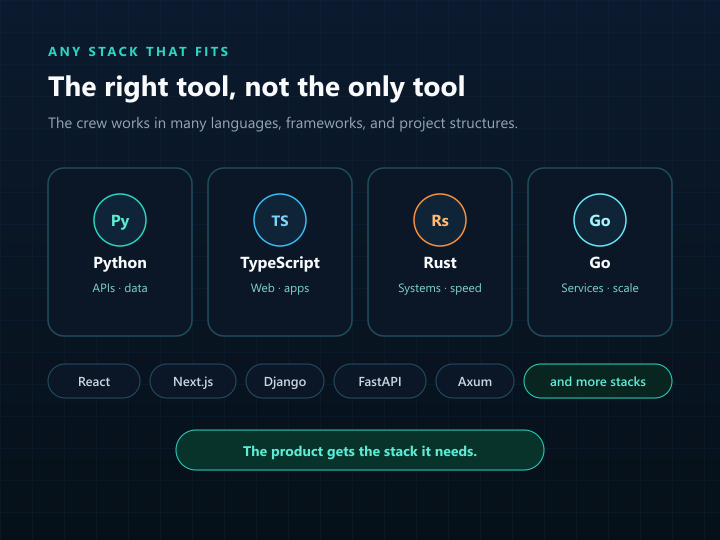
Task: Click the Go circle icon
Action: click(600, 220)
